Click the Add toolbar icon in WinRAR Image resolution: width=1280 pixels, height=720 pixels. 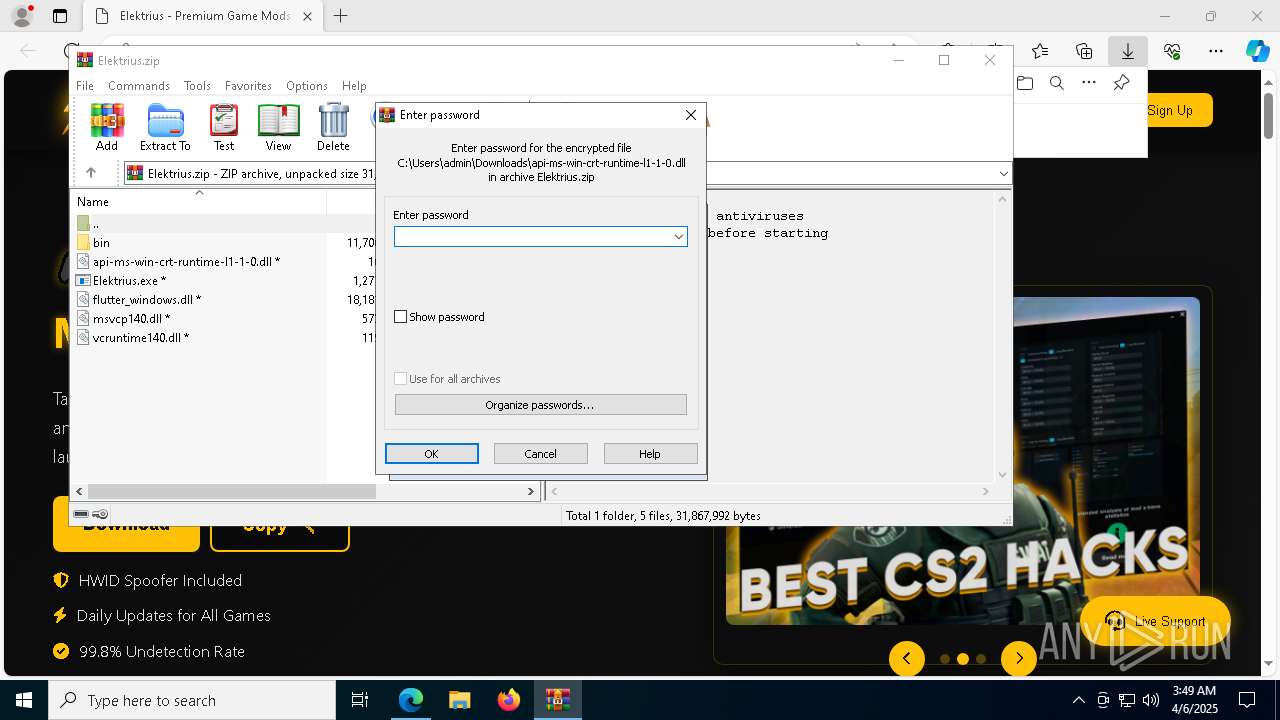[107, 127]
